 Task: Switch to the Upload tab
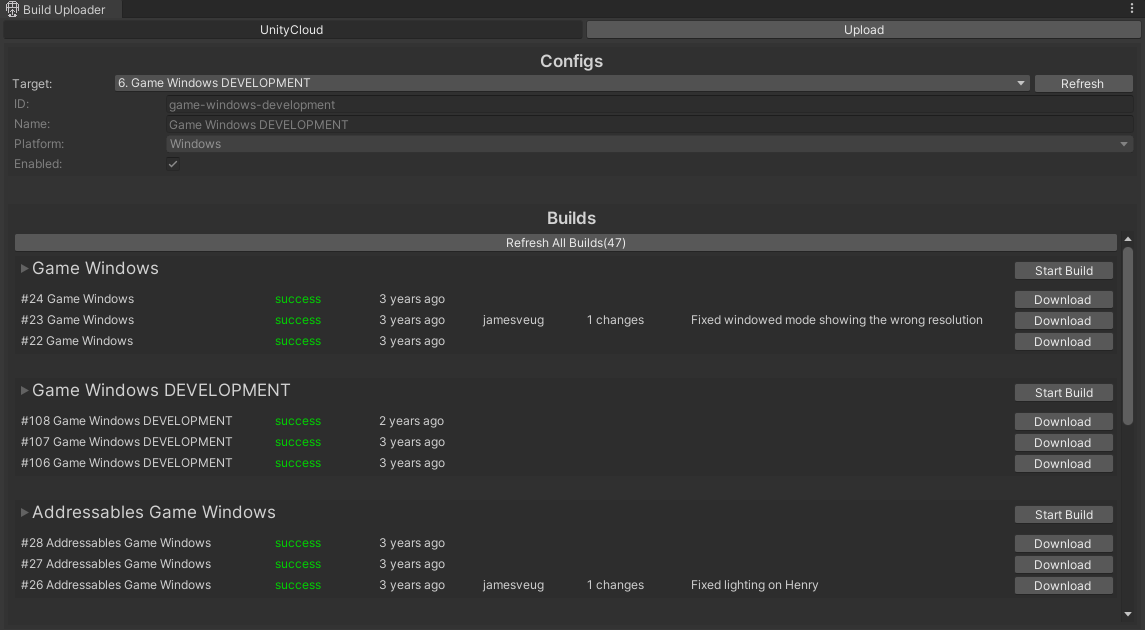click(x=863, y=29)
